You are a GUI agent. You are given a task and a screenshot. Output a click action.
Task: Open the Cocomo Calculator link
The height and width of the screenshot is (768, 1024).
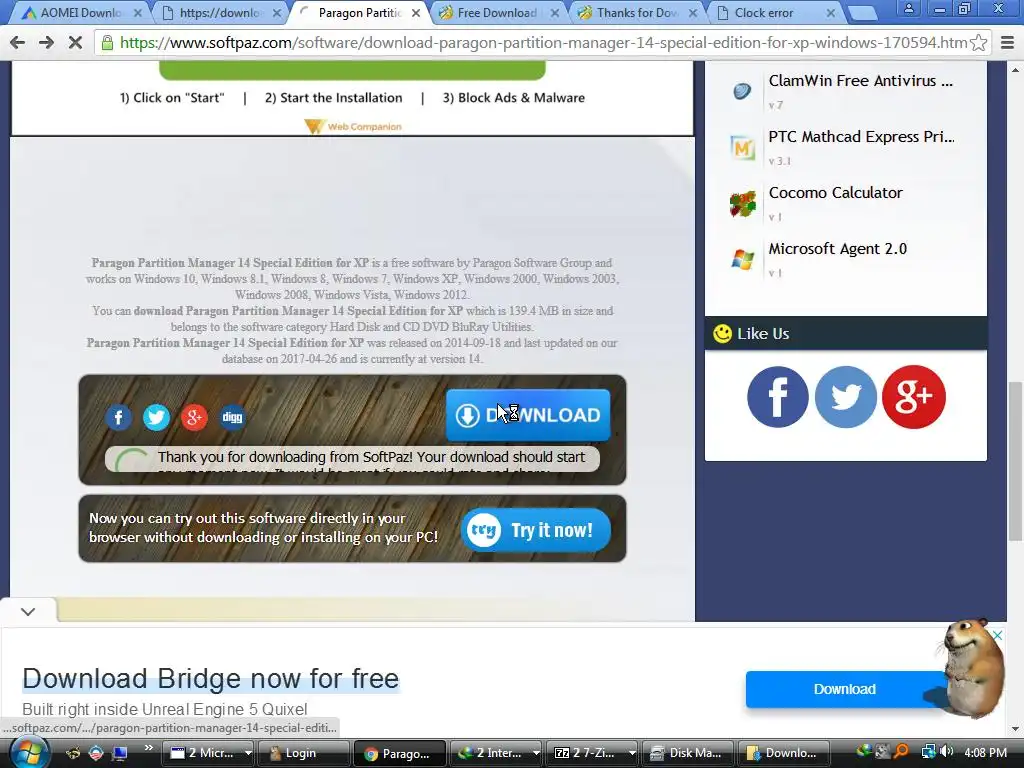tap(835, 193)
